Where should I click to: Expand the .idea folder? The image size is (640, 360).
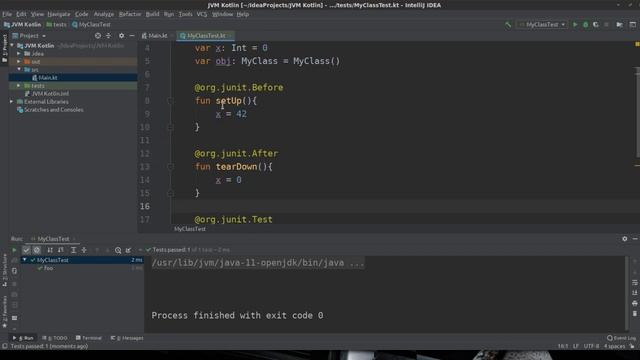19,53
